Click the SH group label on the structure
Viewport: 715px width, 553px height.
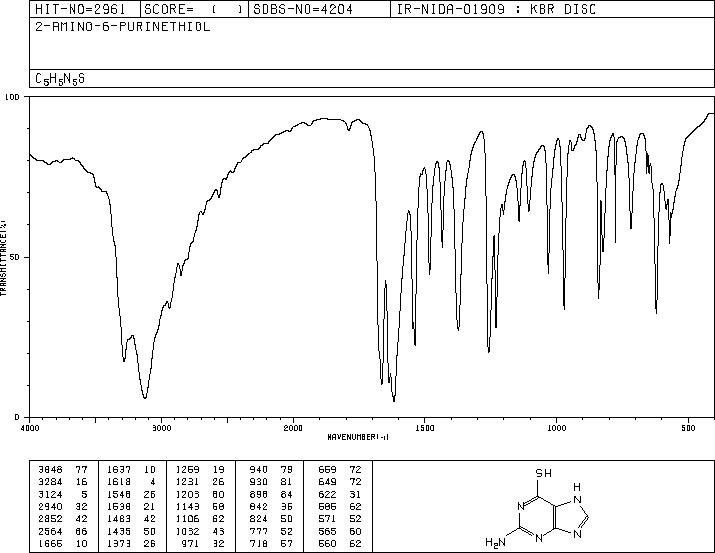[544, 473]
